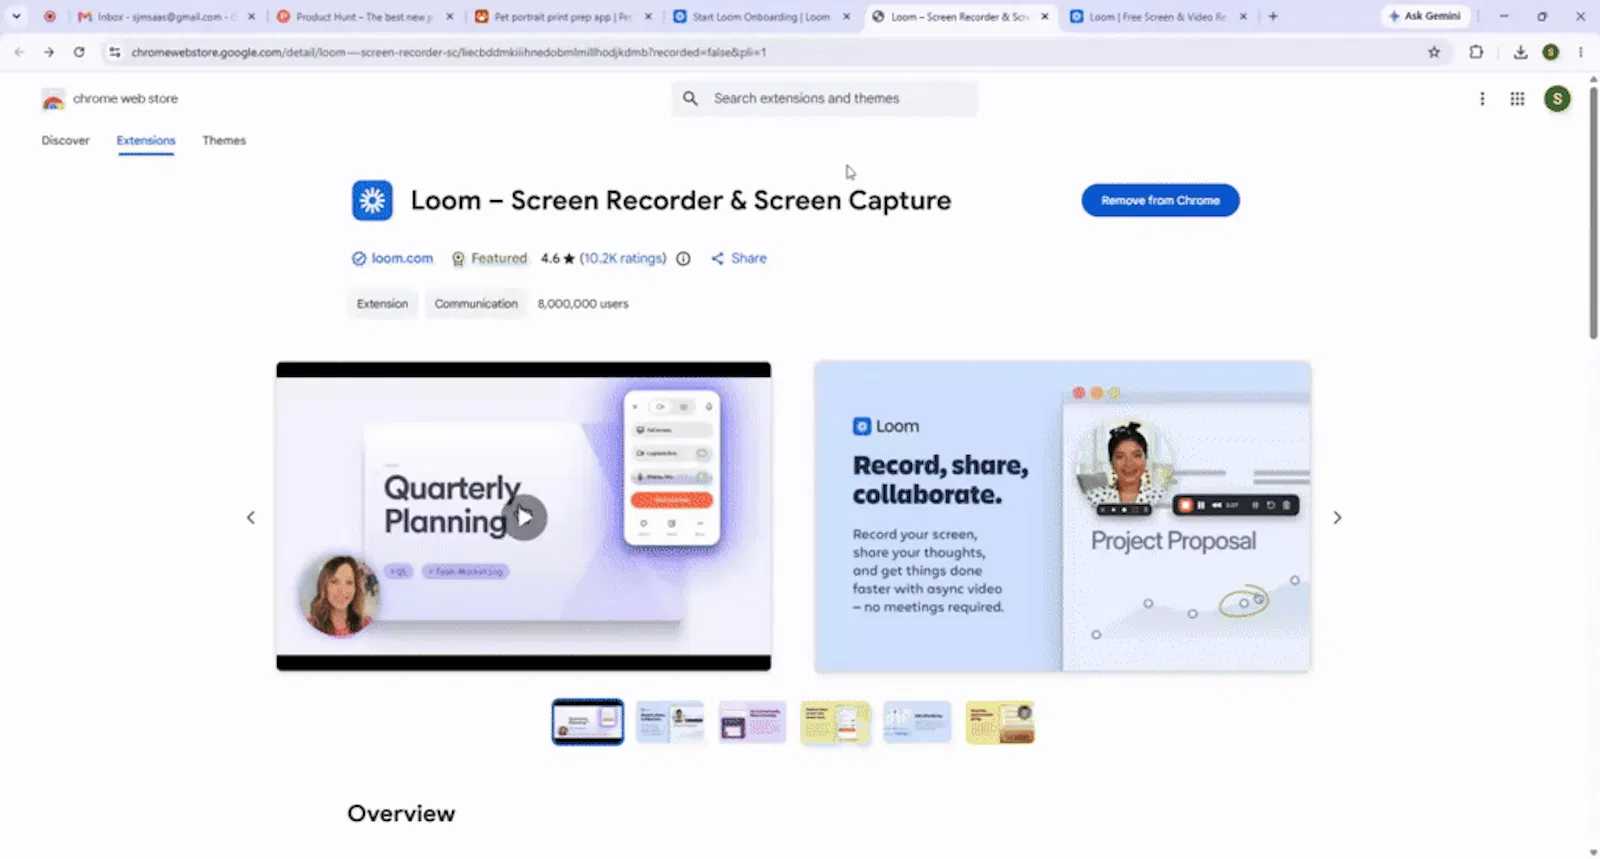
Task: Bookmark this page with the star icon
Action: point(1434,52)
